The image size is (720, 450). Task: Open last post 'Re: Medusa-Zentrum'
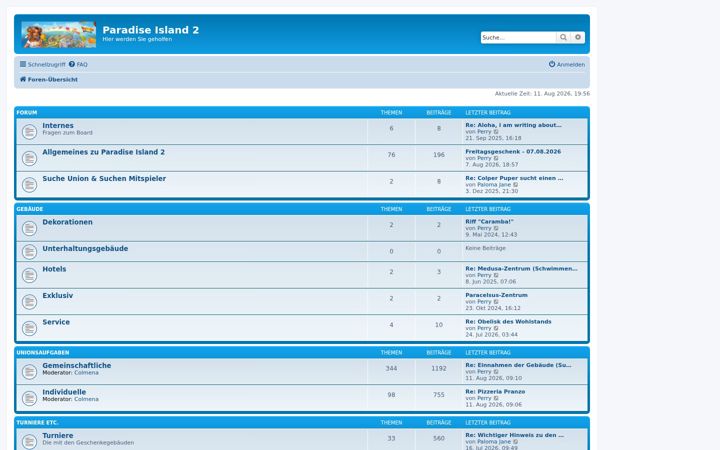pyautogui.click(x=521, y=269)
